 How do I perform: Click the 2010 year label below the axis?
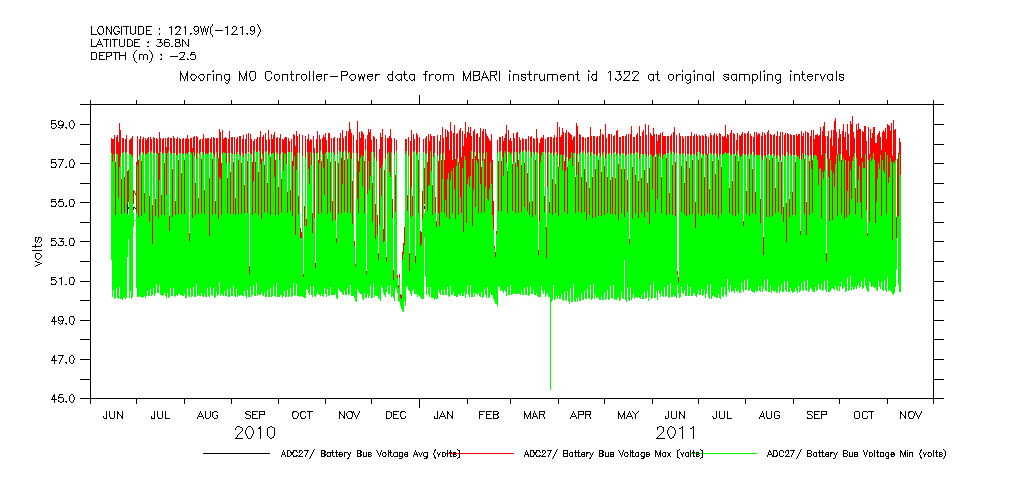point(255,433)
